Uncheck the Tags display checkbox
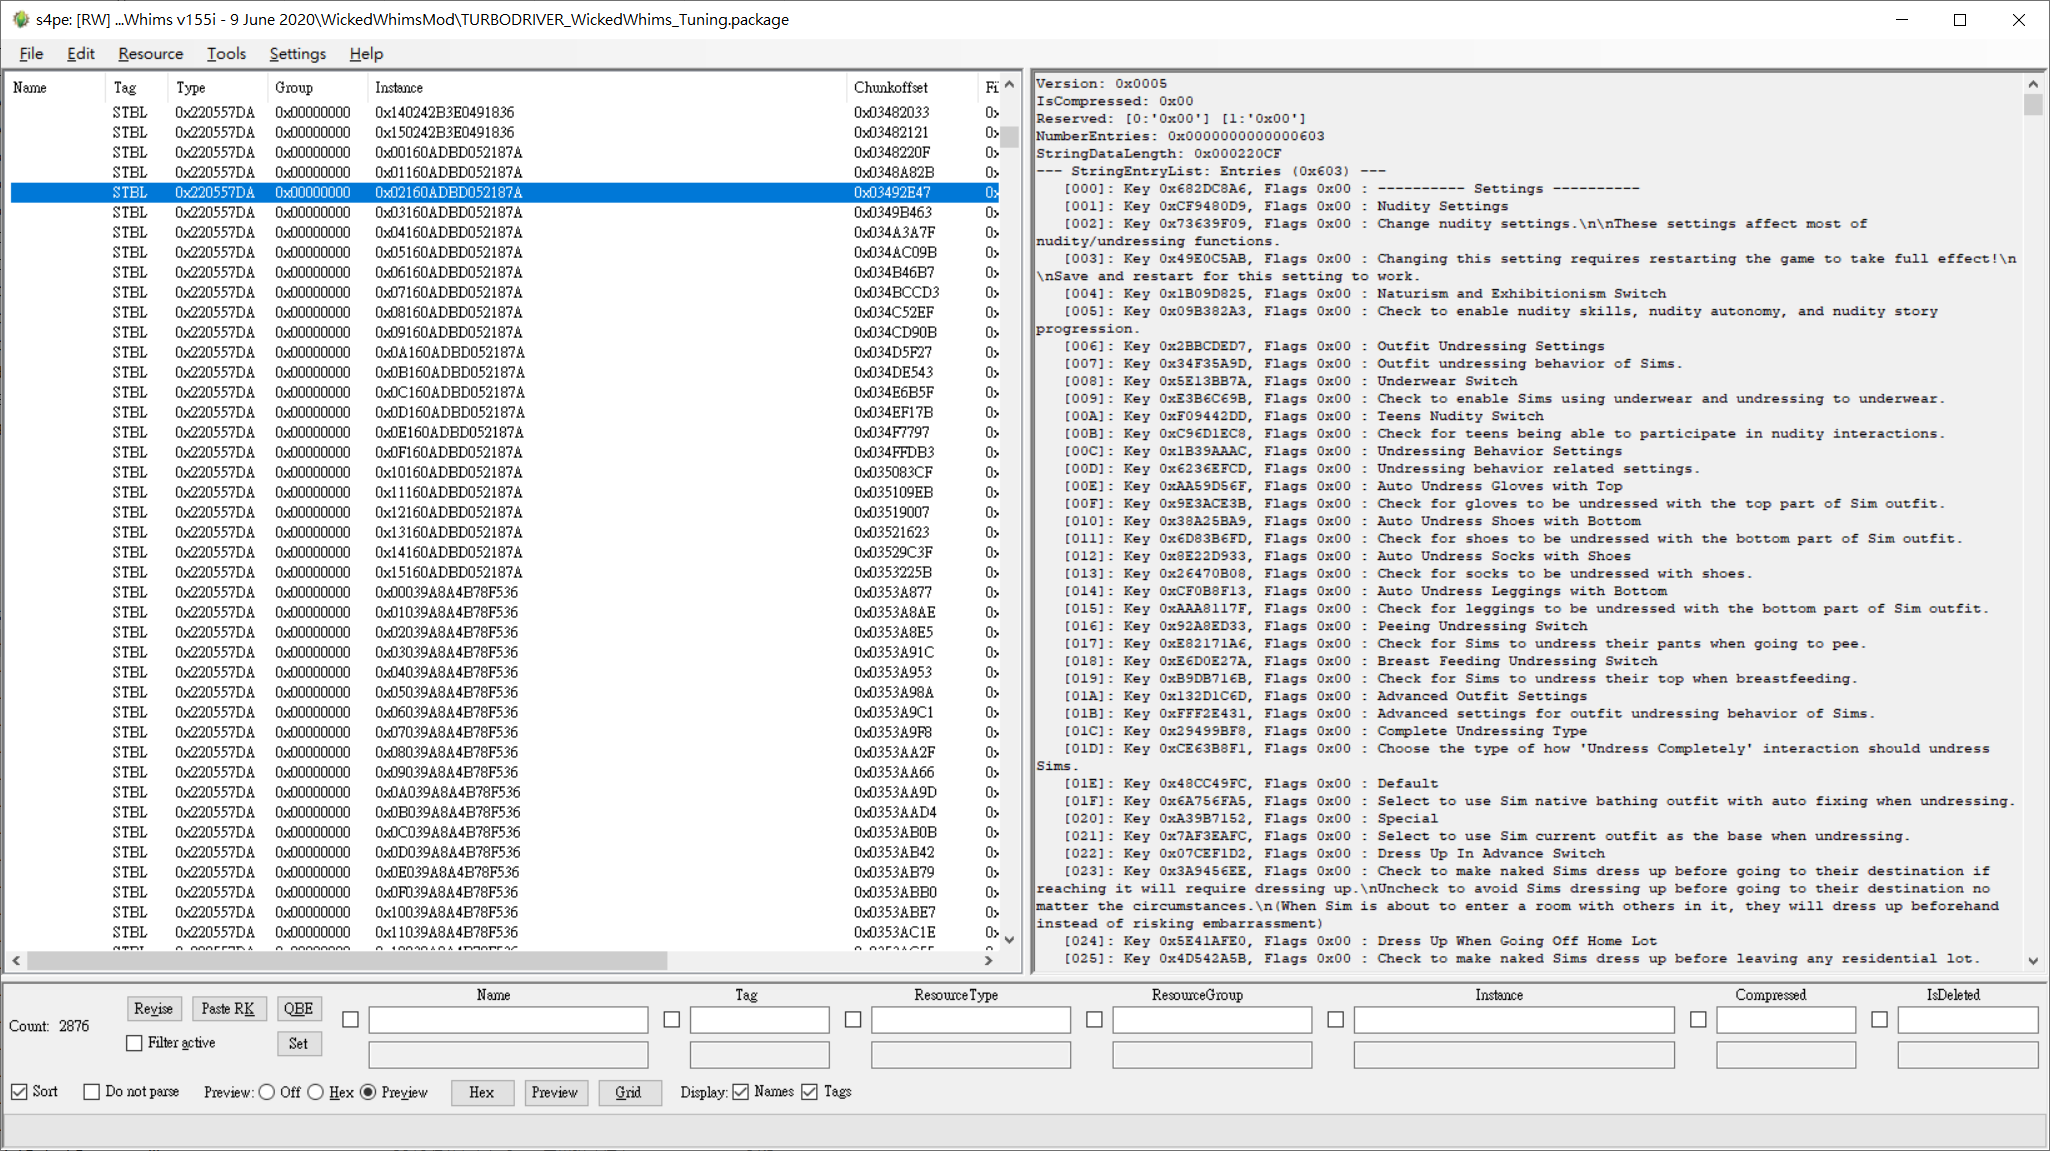 click(x=809, y=1092)
